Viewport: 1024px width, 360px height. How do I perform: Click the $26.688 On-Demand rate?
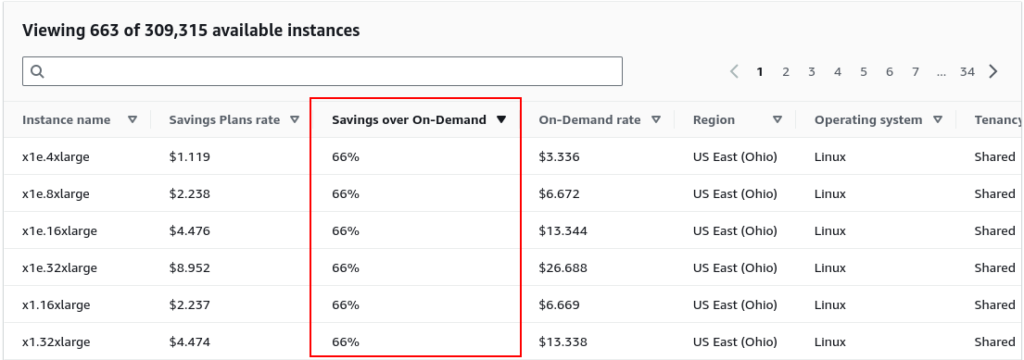[563, 268]
